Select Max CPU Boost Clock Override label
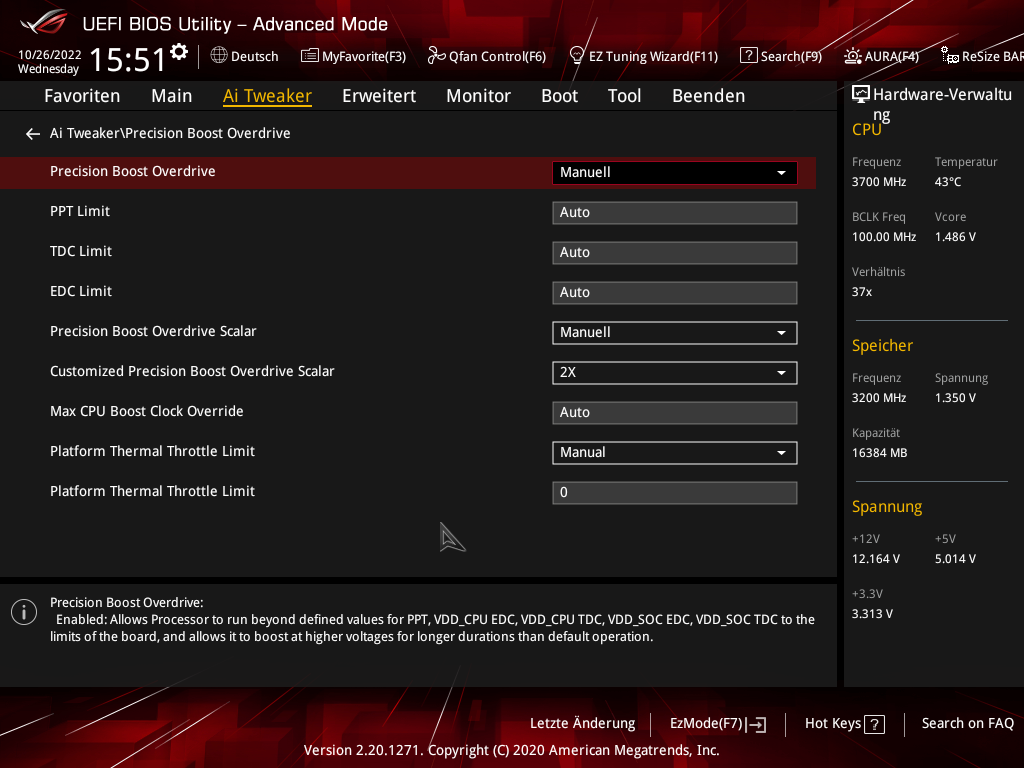This screenshot has width=1024, height=768. [x=147, y=411]
